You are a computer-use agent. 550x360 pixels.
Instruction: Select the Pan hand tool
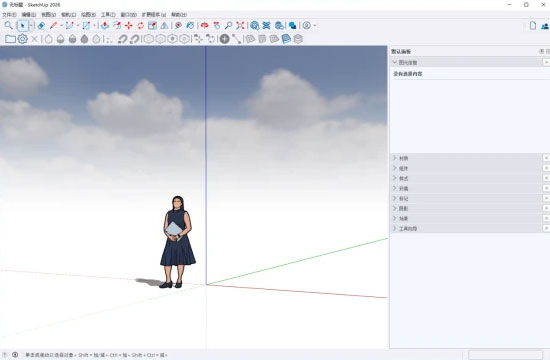216,26
